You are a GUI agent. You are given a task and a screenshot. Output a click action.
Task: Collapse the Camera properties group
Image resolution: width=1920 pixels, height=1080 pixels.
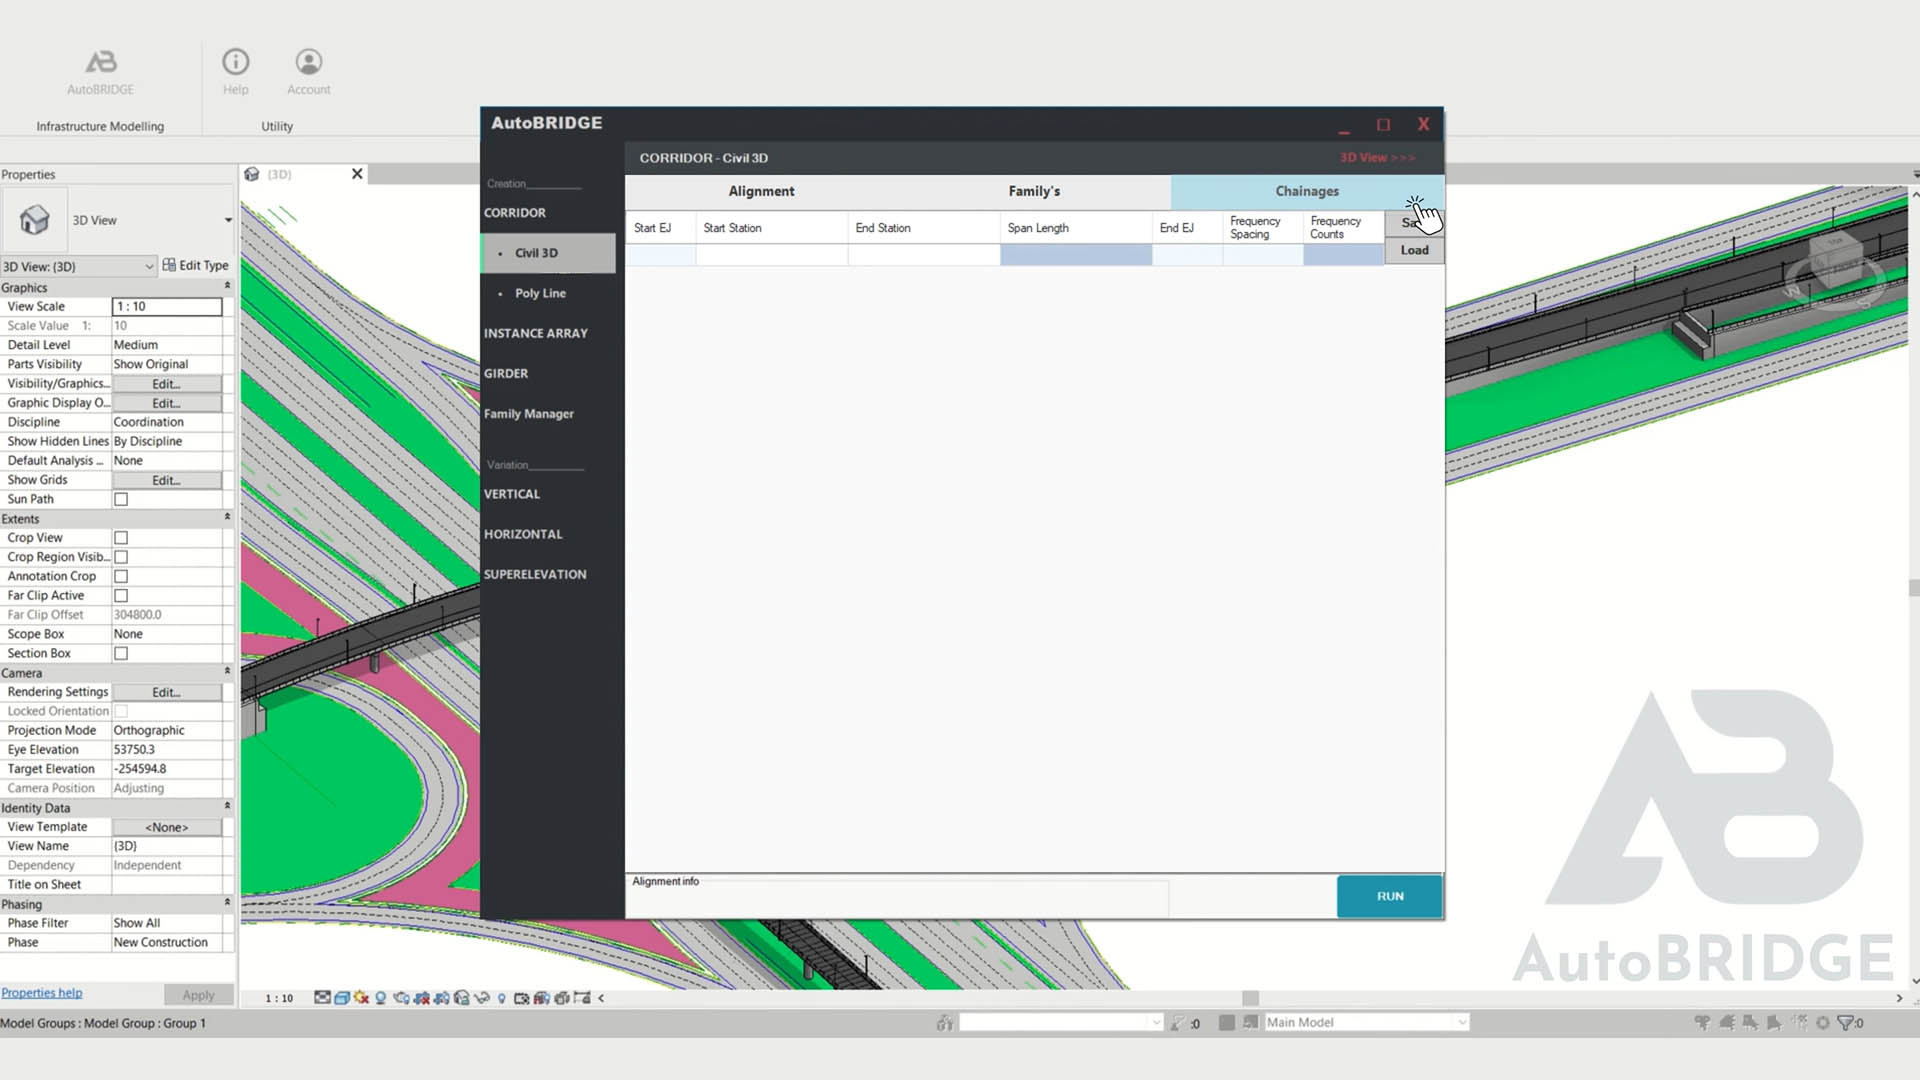tap(227, 672)
